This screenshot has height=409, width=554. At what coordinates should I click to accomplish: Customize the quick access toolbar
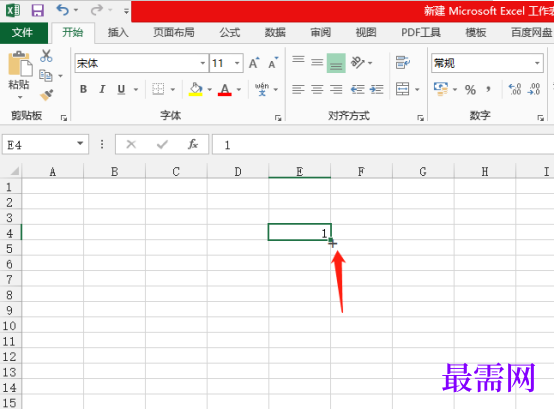pyautogui.click(x=126, y=11)
